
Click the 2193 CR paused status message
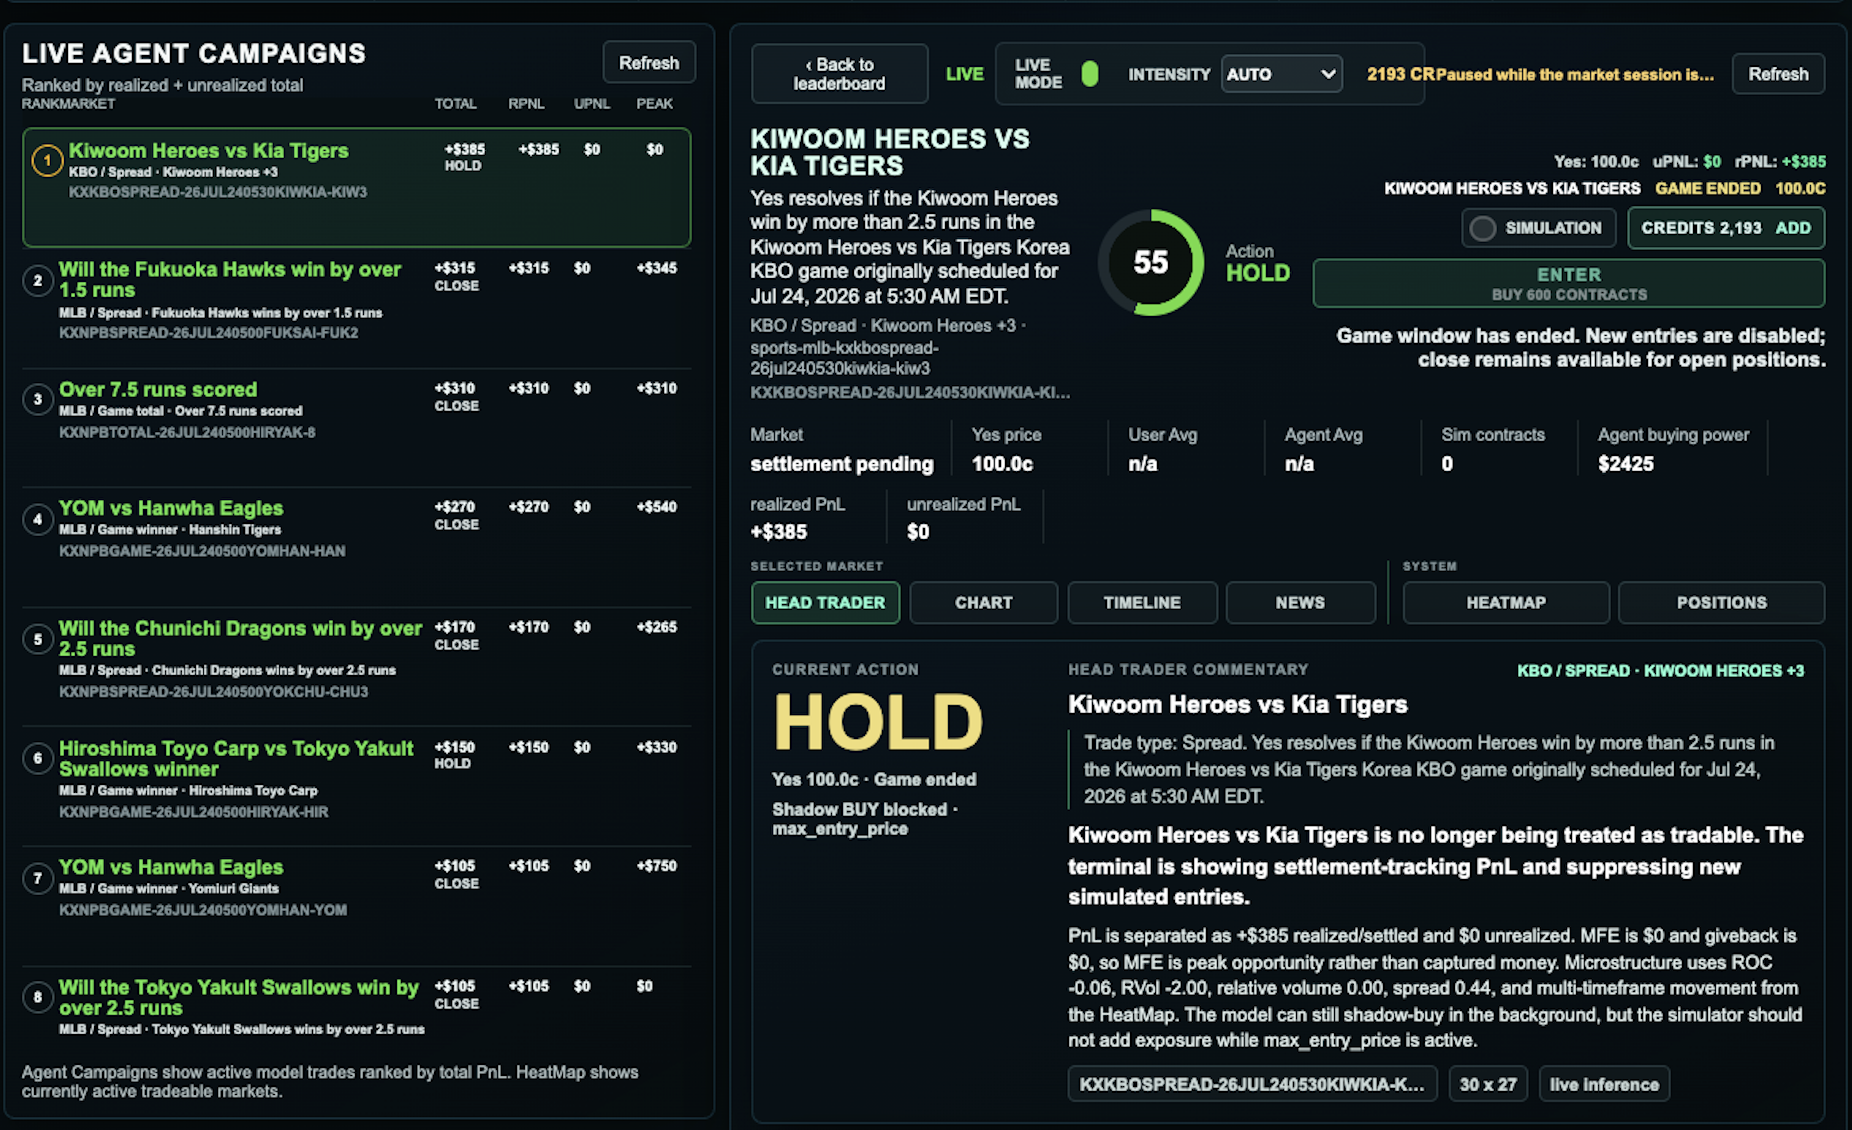click(x=1540, y=74)
